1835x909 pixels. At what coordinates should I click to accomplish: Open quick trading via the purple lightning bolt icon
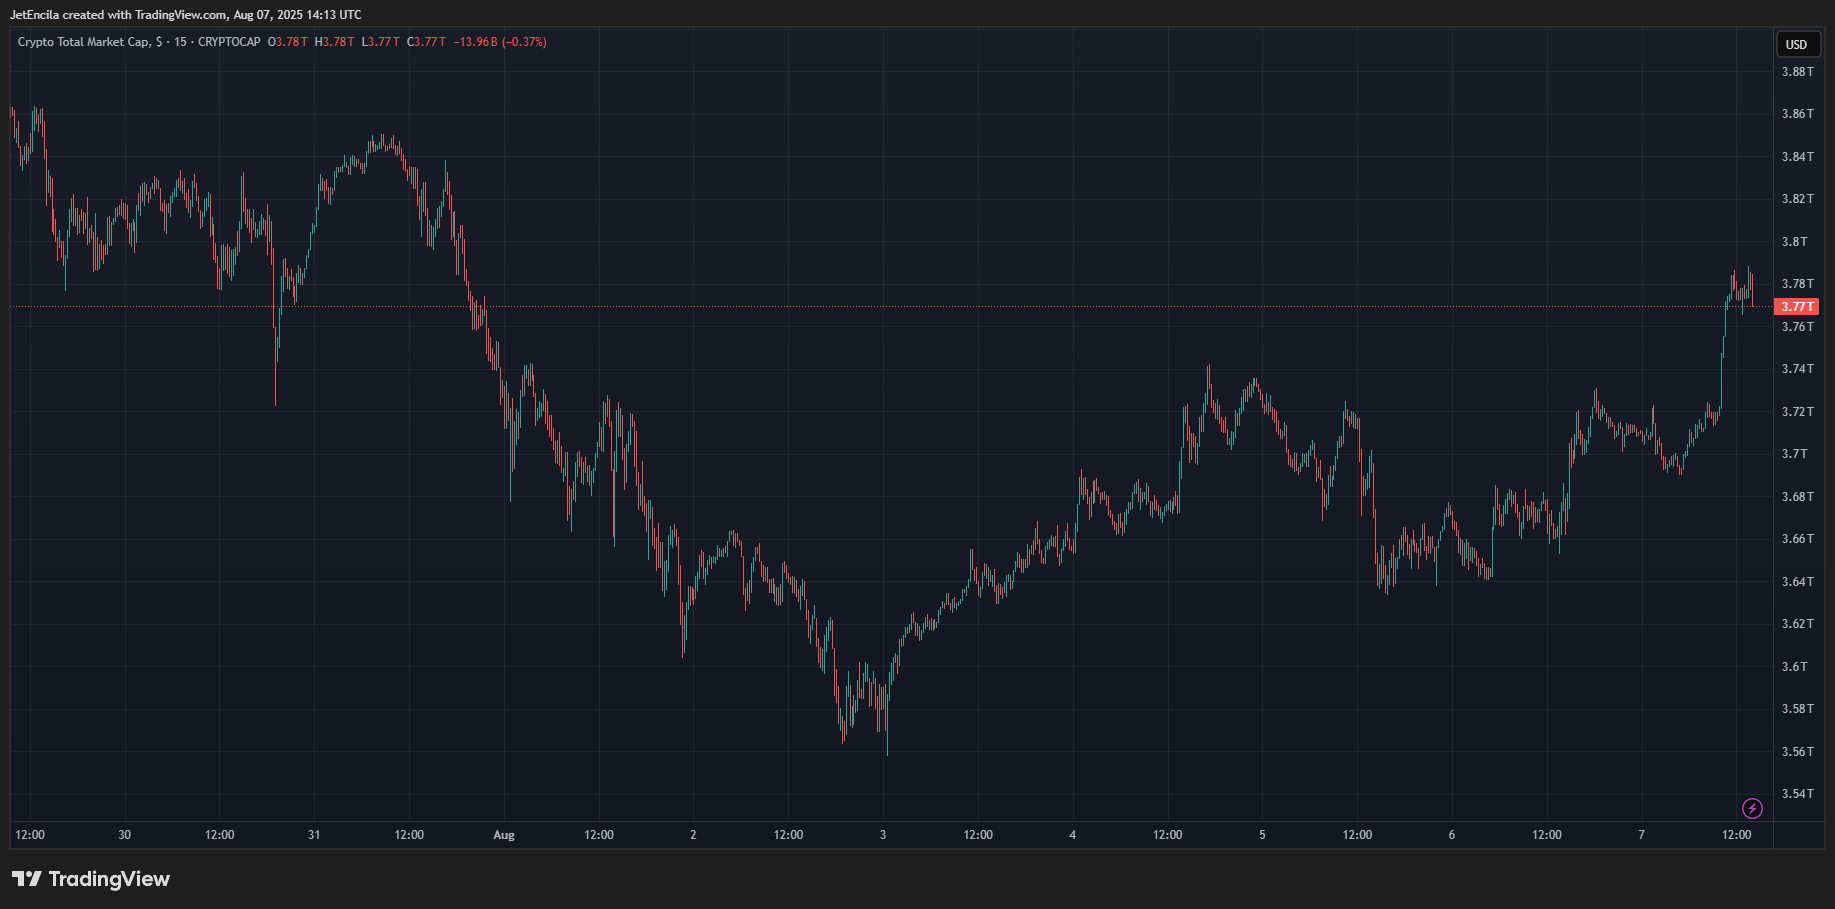tap(1752, 809)
